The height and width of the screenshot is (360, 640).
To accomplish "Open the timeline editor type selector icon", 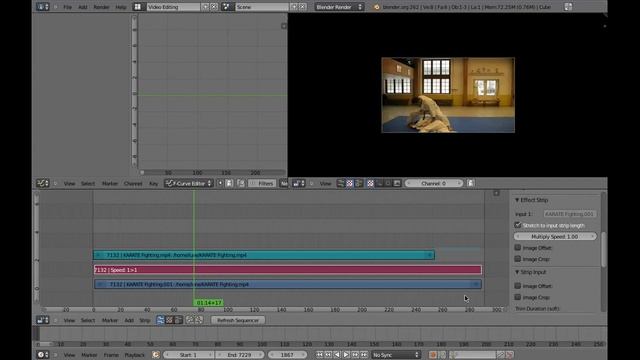I will pos(42,355).
